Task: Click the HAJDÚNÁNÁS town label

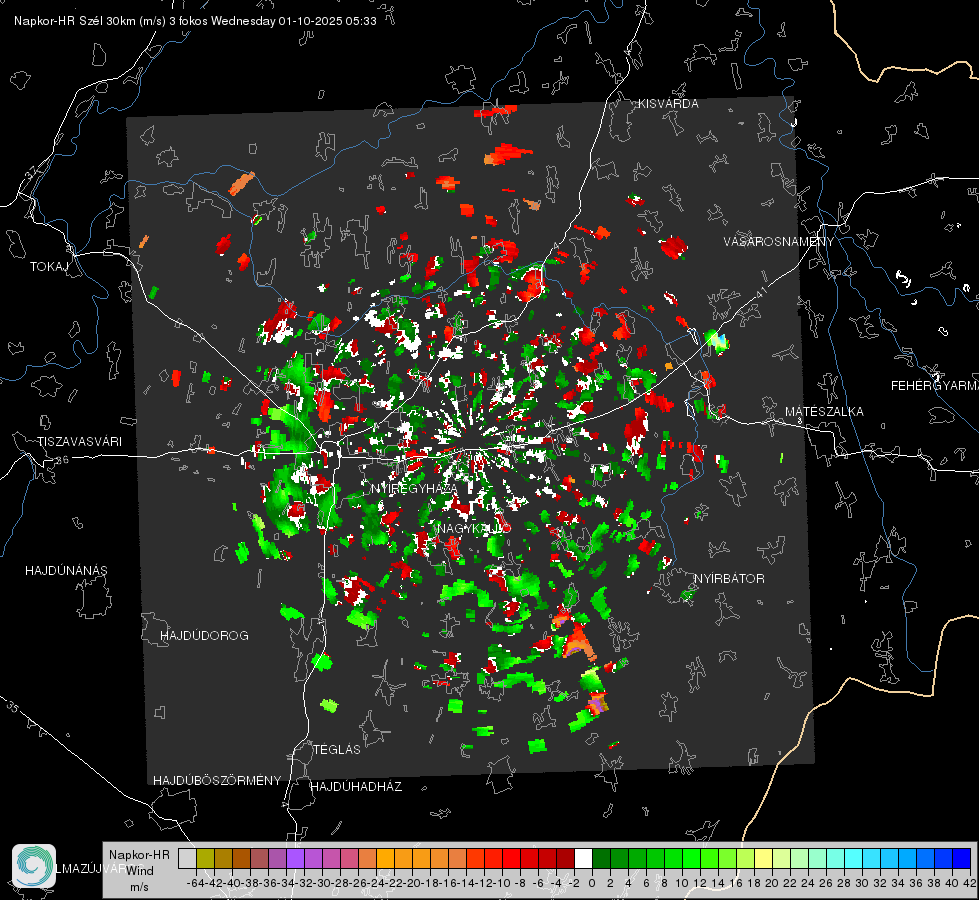Action: (x=66, y=570)
